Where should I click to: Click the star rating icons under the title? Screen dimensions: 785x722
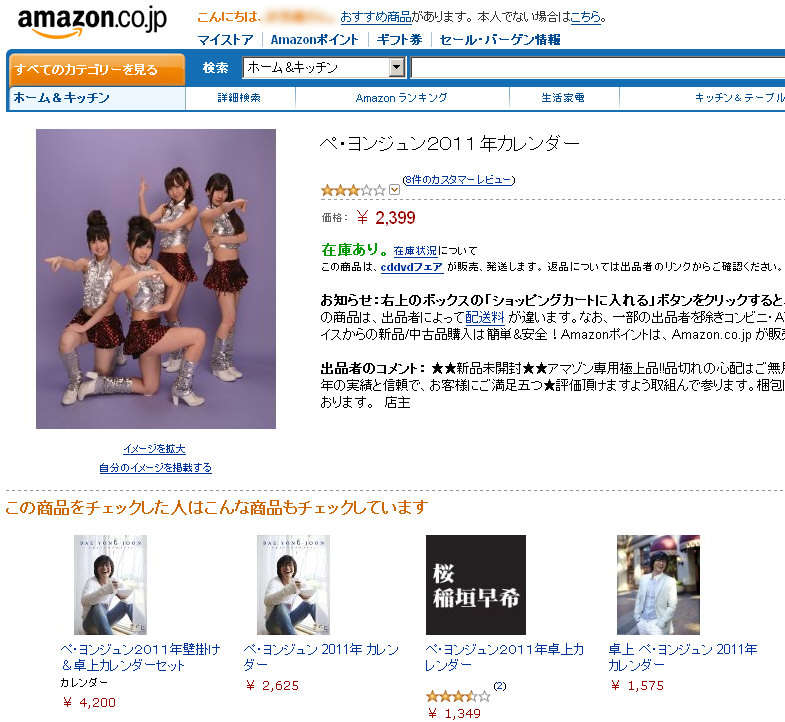[353, 190]
